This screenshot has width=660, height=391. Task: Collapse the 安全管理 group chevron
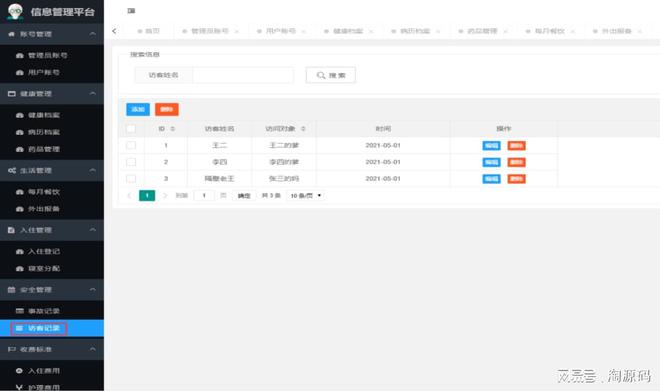tap(93, 290)
